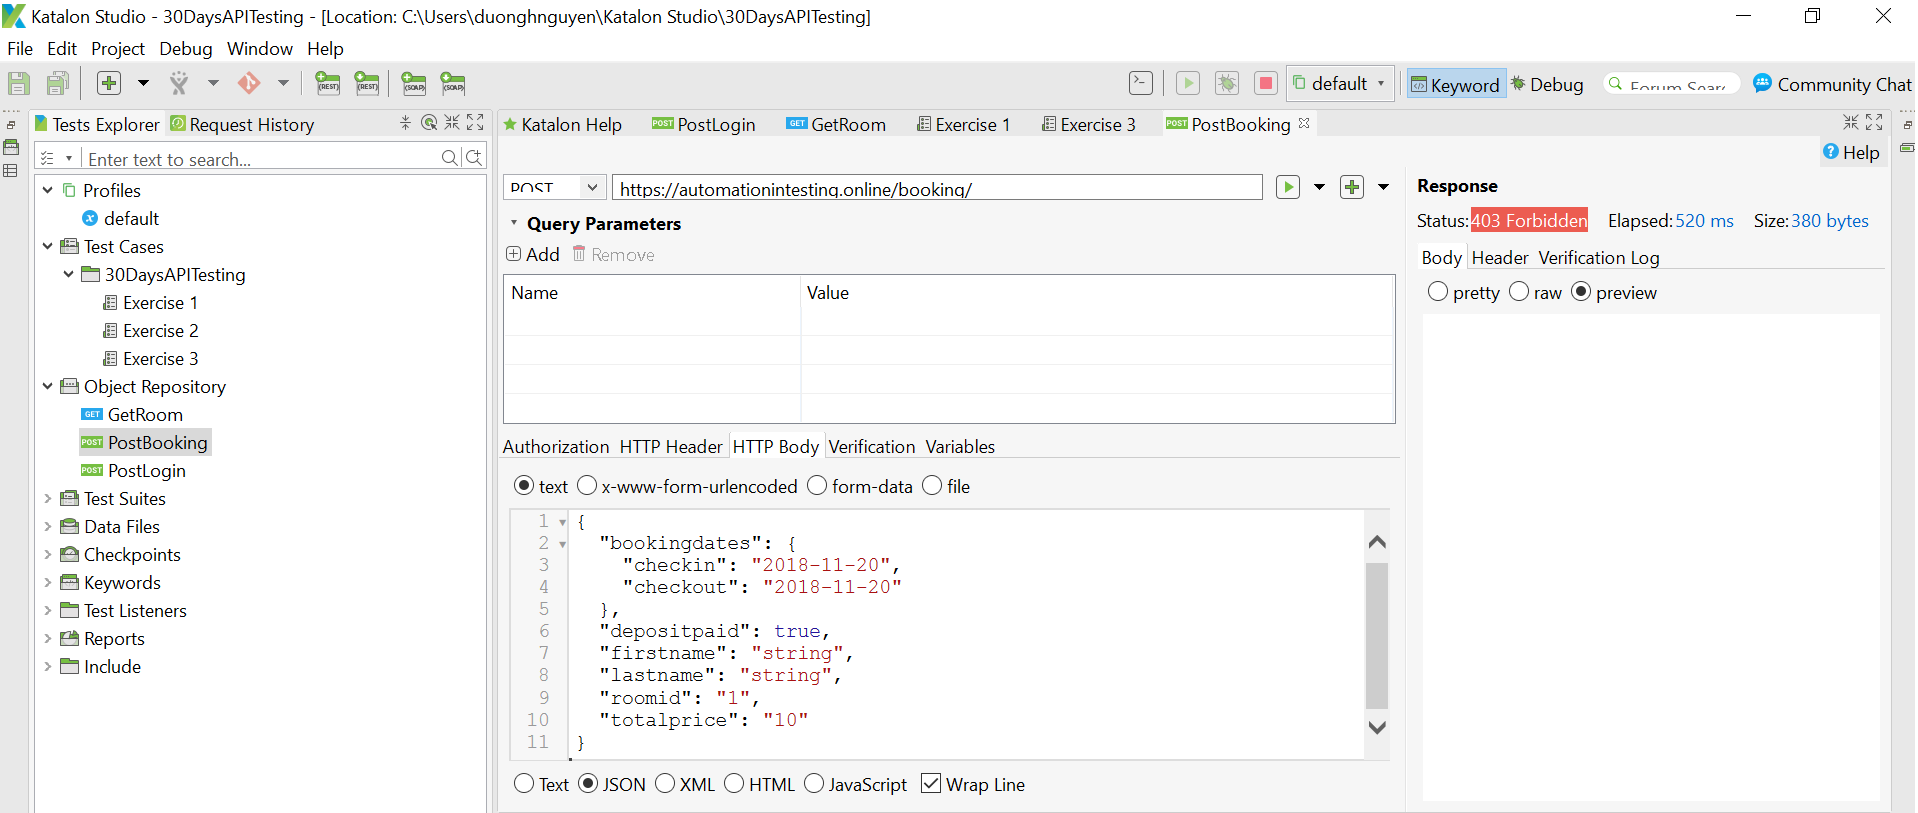Screen dimensions: 1918x813
Task: Select the XML editor mode radio
Action: (665, 784)
